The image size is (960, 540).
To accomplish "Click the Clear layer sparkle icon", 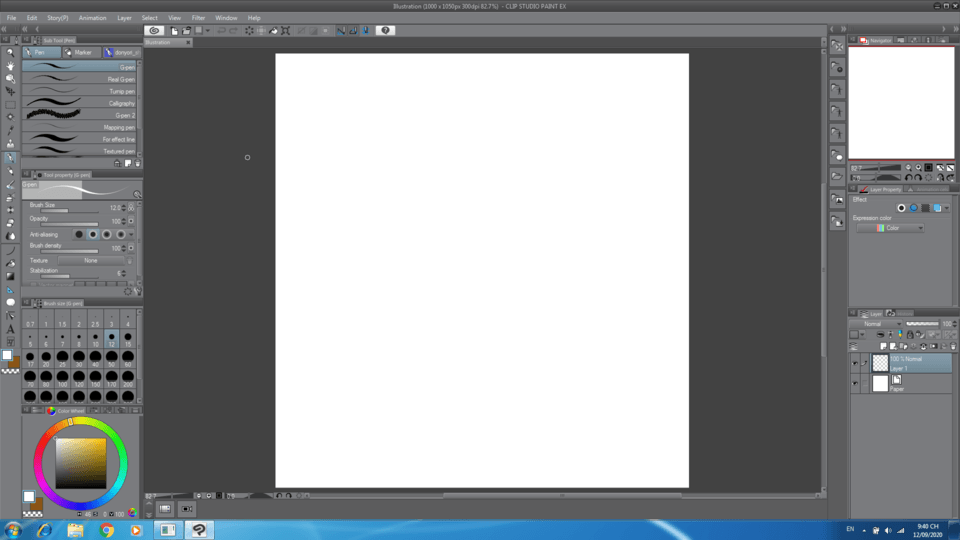I will coord(249,31).
